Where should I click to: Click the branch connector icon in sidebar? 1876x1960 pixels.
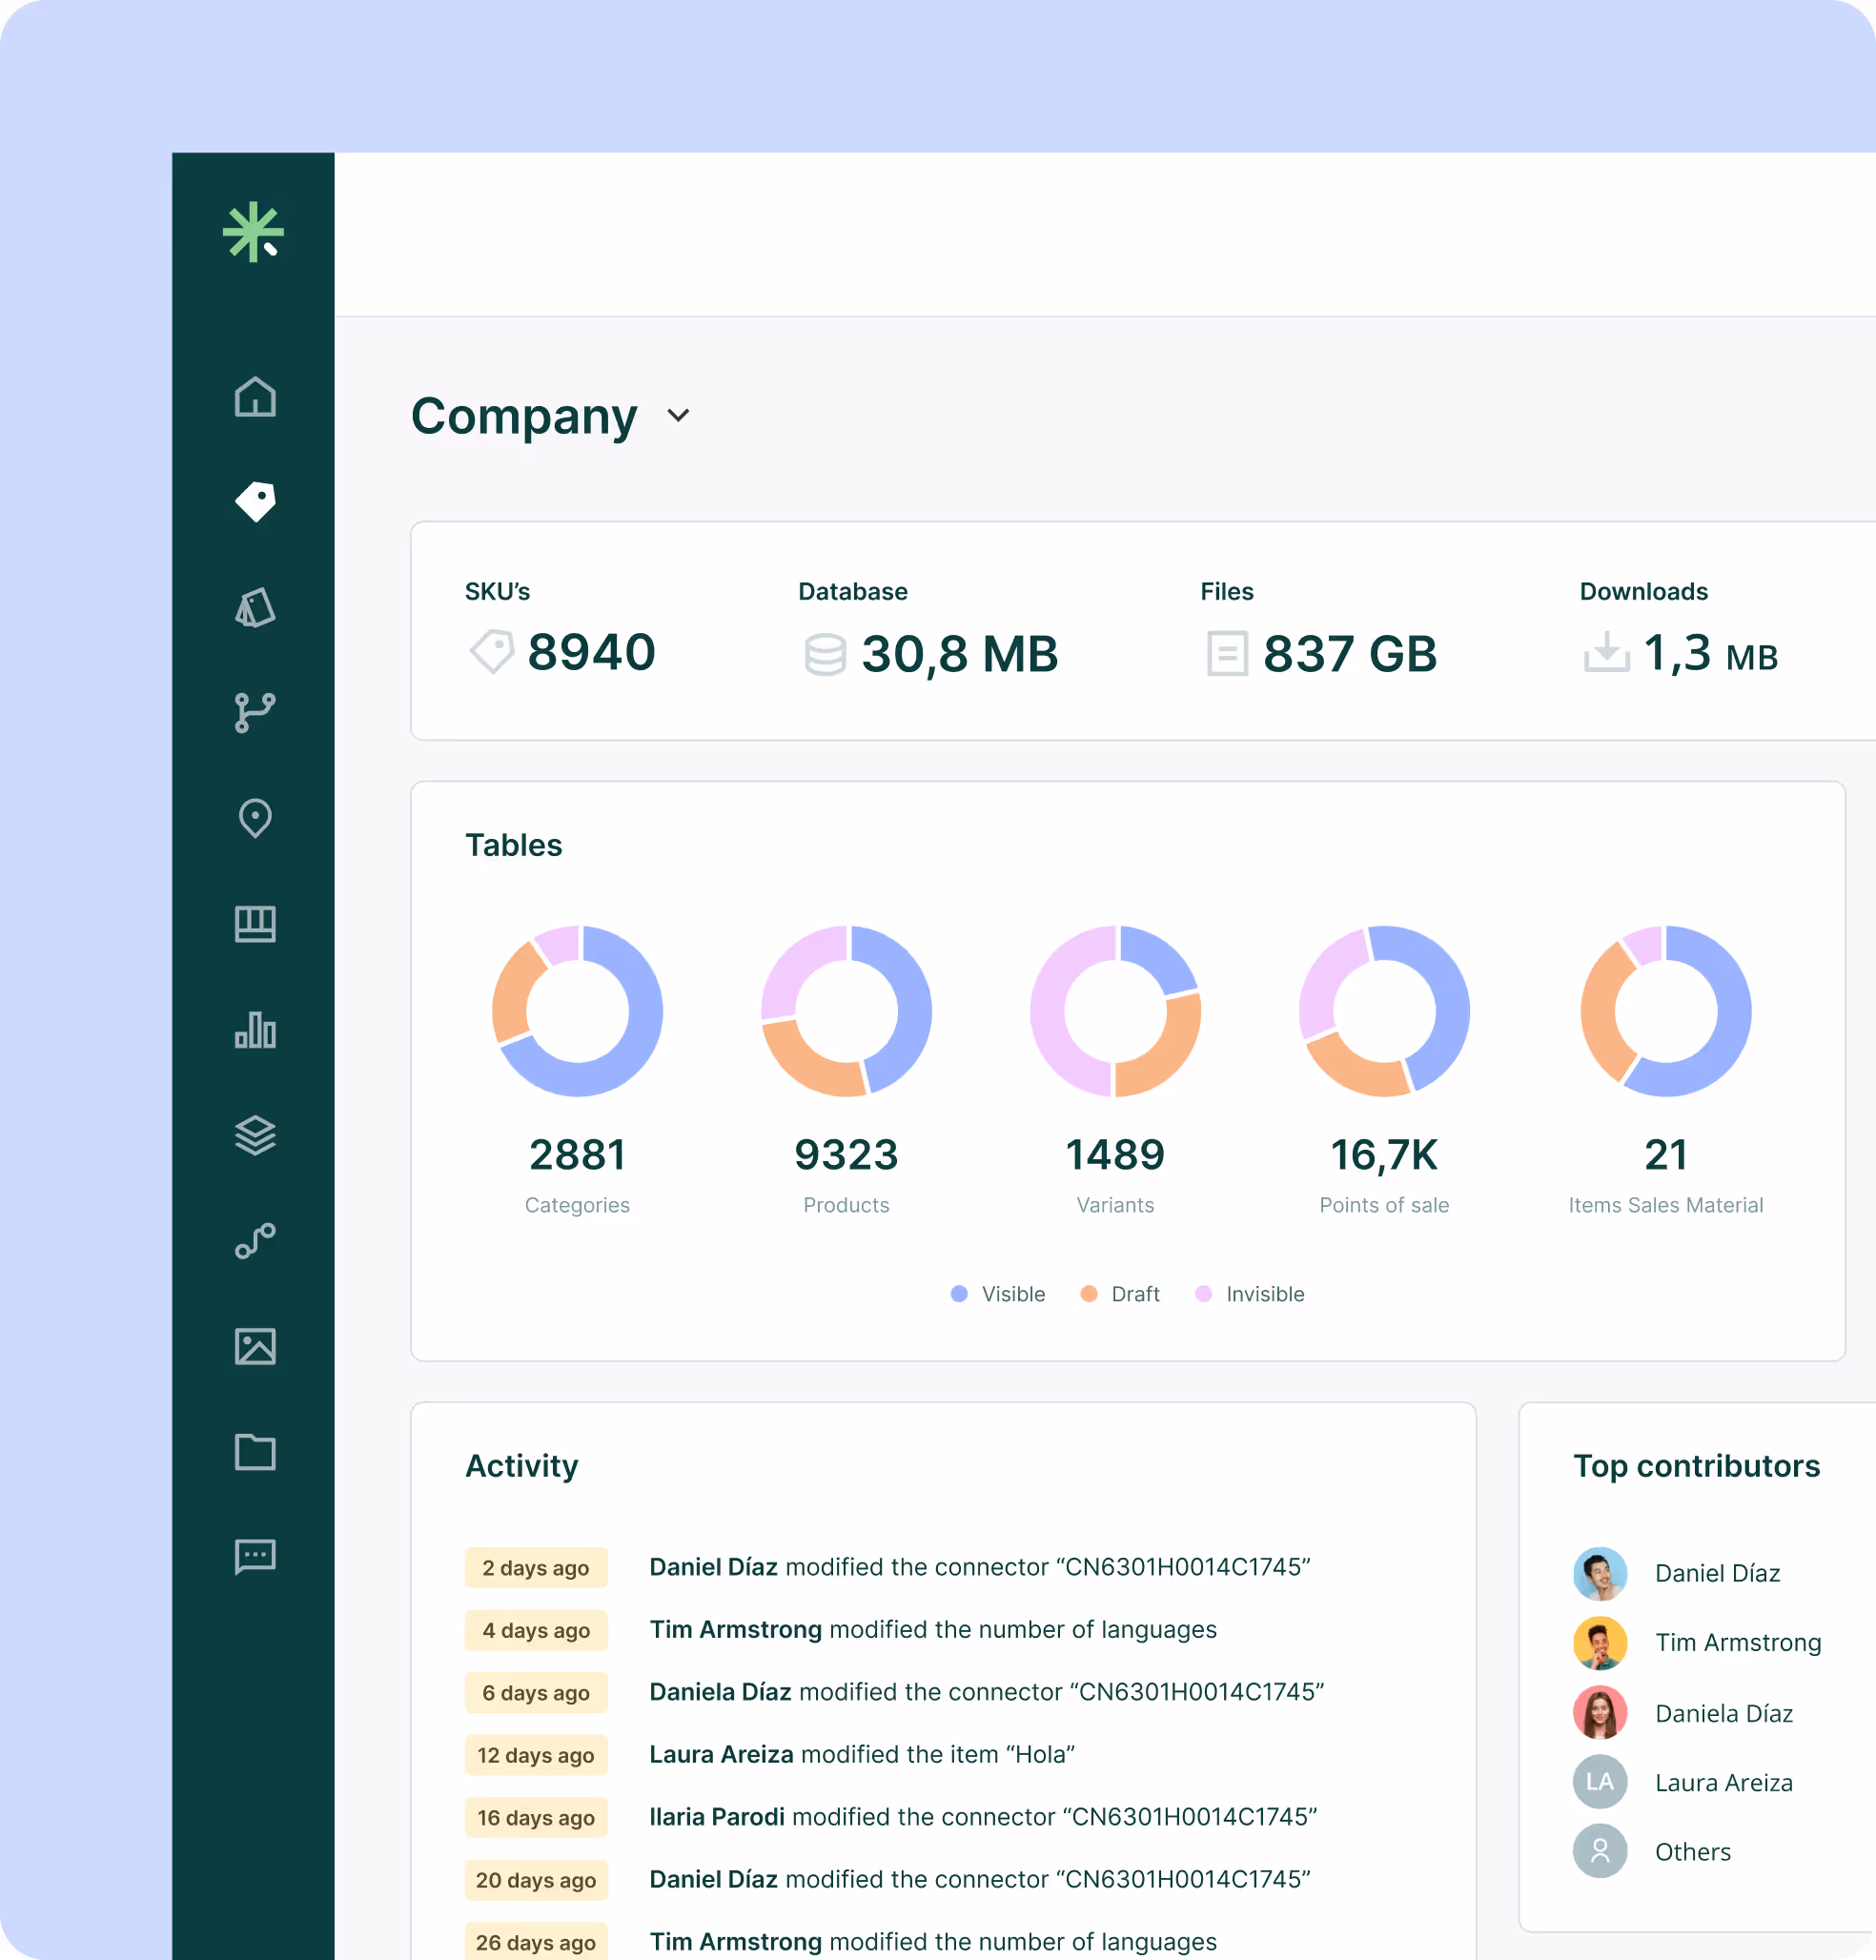click(255, 713)
